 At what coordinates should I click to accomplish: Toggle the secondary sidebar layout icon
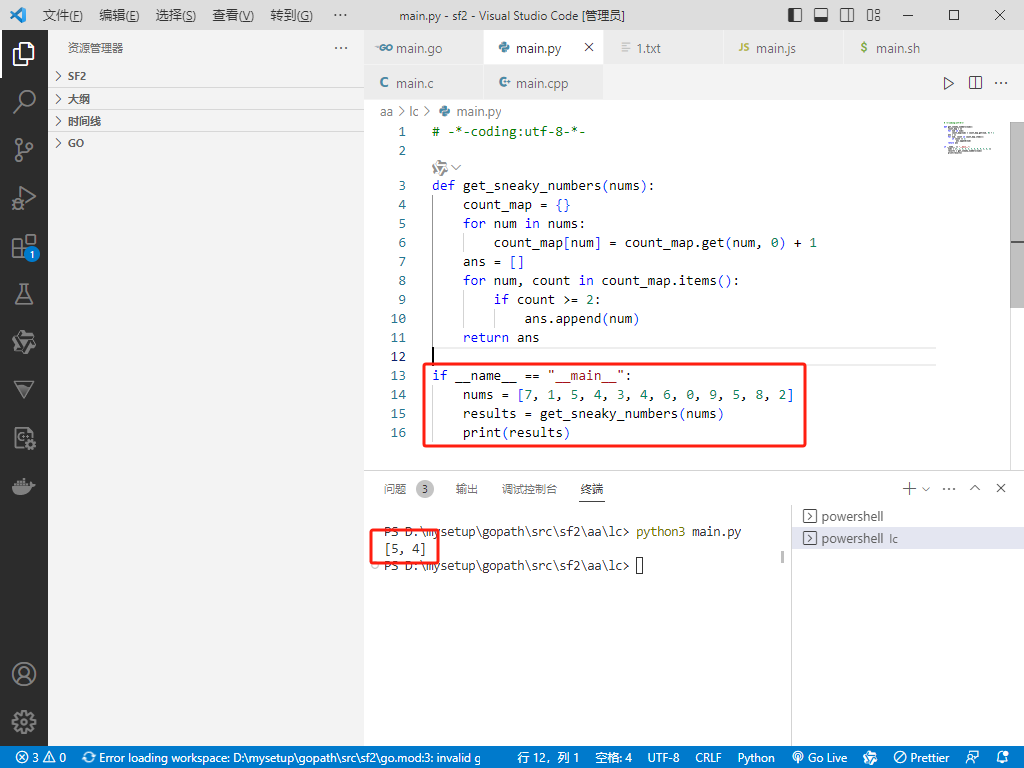click(x=847, y=15)
